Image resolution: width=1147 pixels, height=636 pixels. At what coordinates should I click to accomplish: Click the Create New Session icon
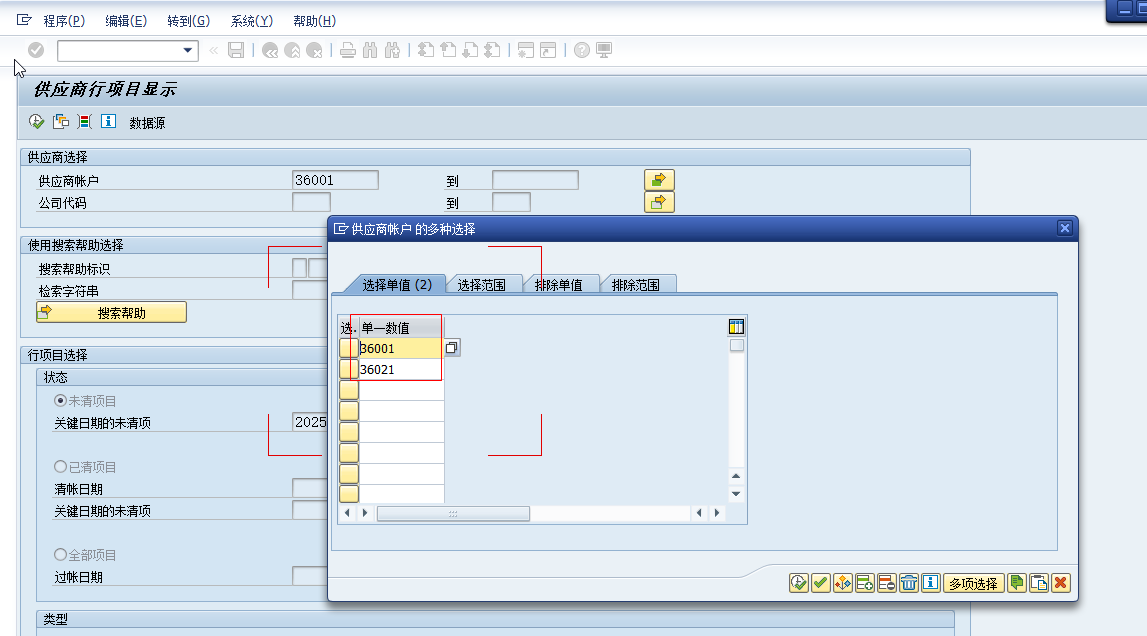pyautogui.click(x=525, y=50)
